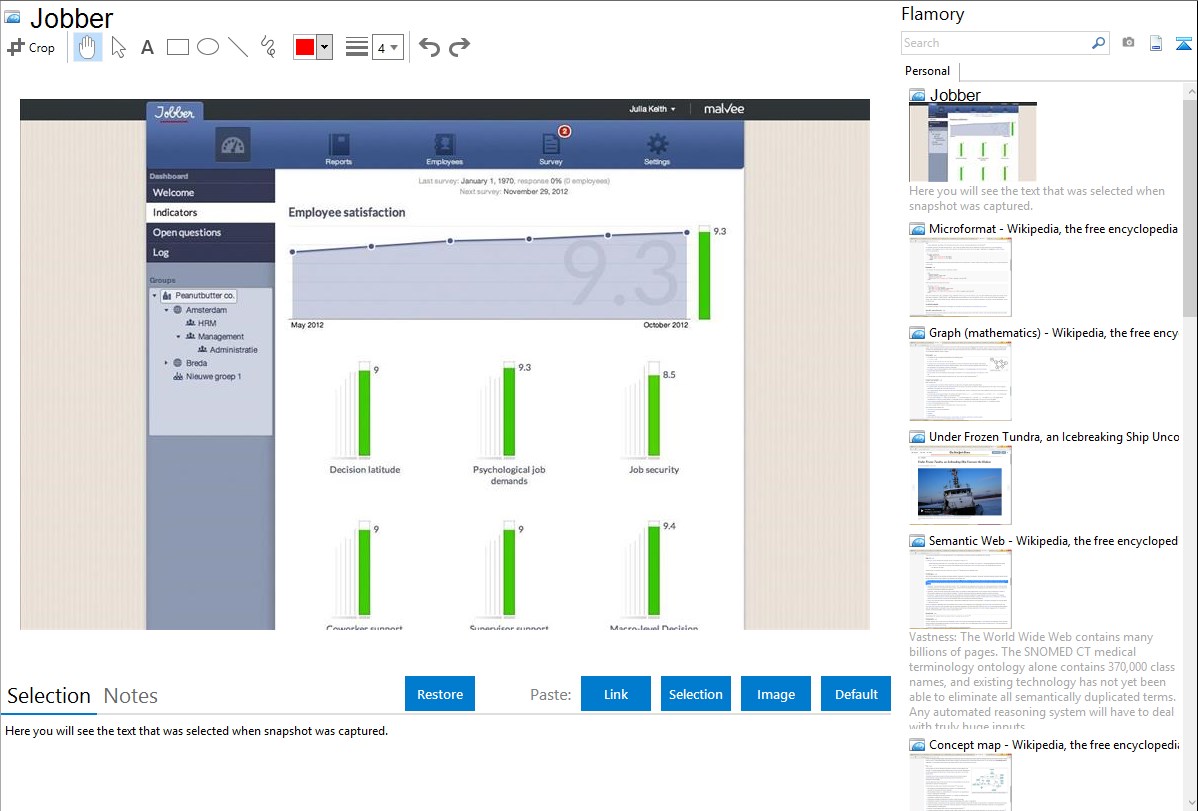Open Reports in the Jobber navigation
Screen dimensions: 1198x811
(338, 148)
